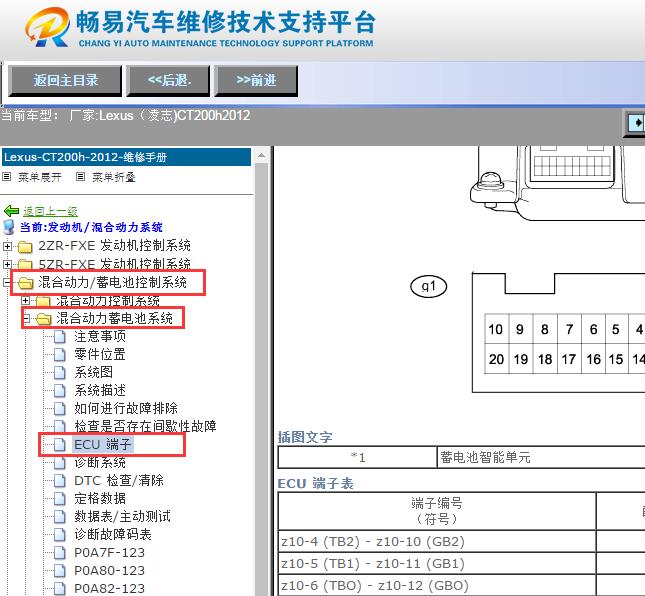Viewport: 645px width, 596px height.
Task: Select the ECU 端子 entry
Action: tap(103, 445)
